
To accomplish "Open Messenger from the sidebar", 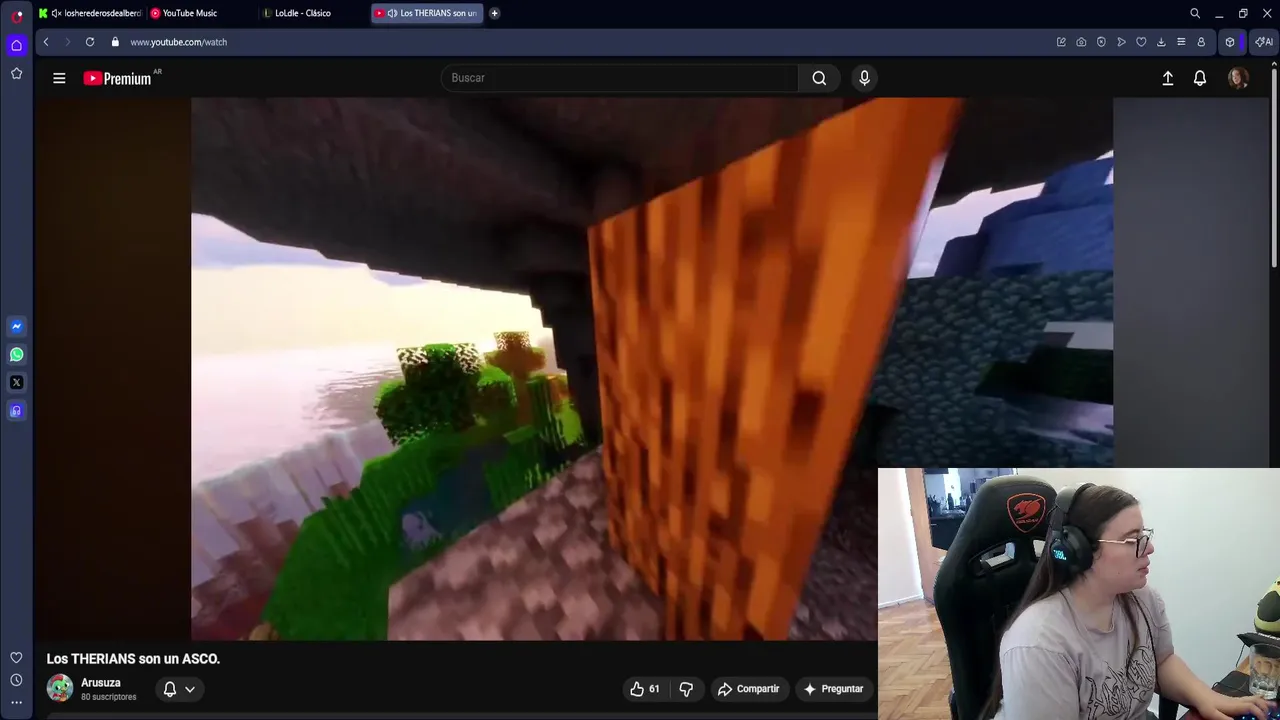I will tap(16, 326).
